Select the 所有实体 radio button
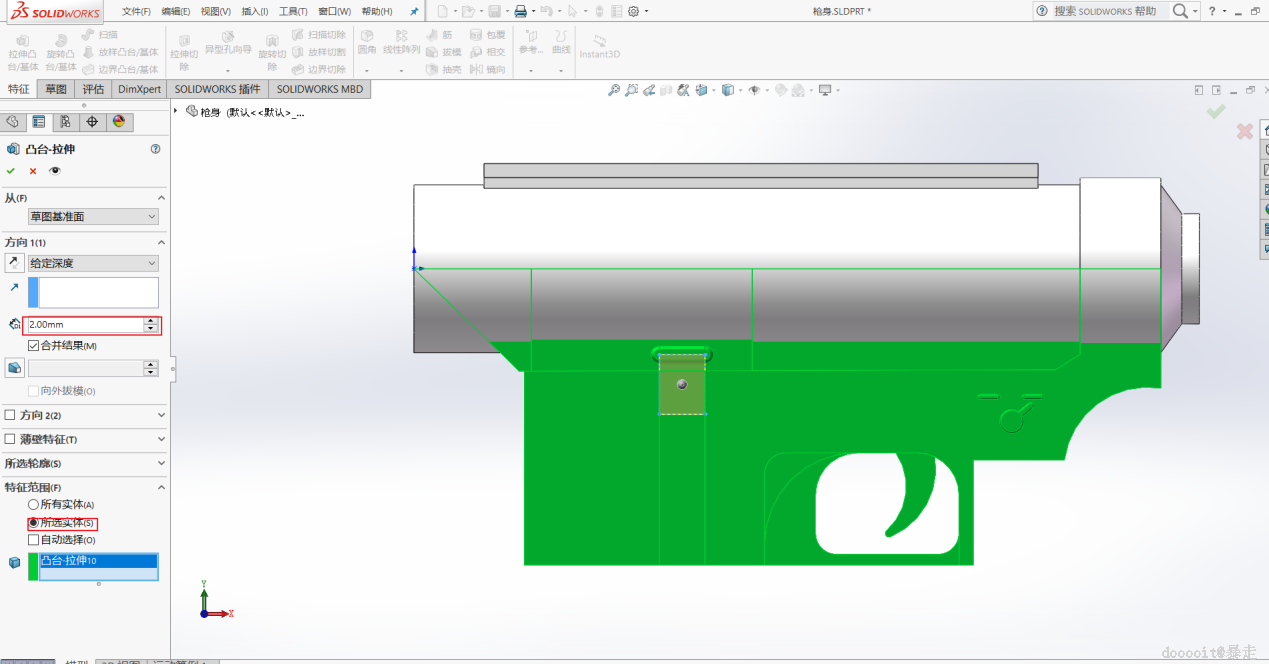1269x664 pixels. [x=34, y=505]
